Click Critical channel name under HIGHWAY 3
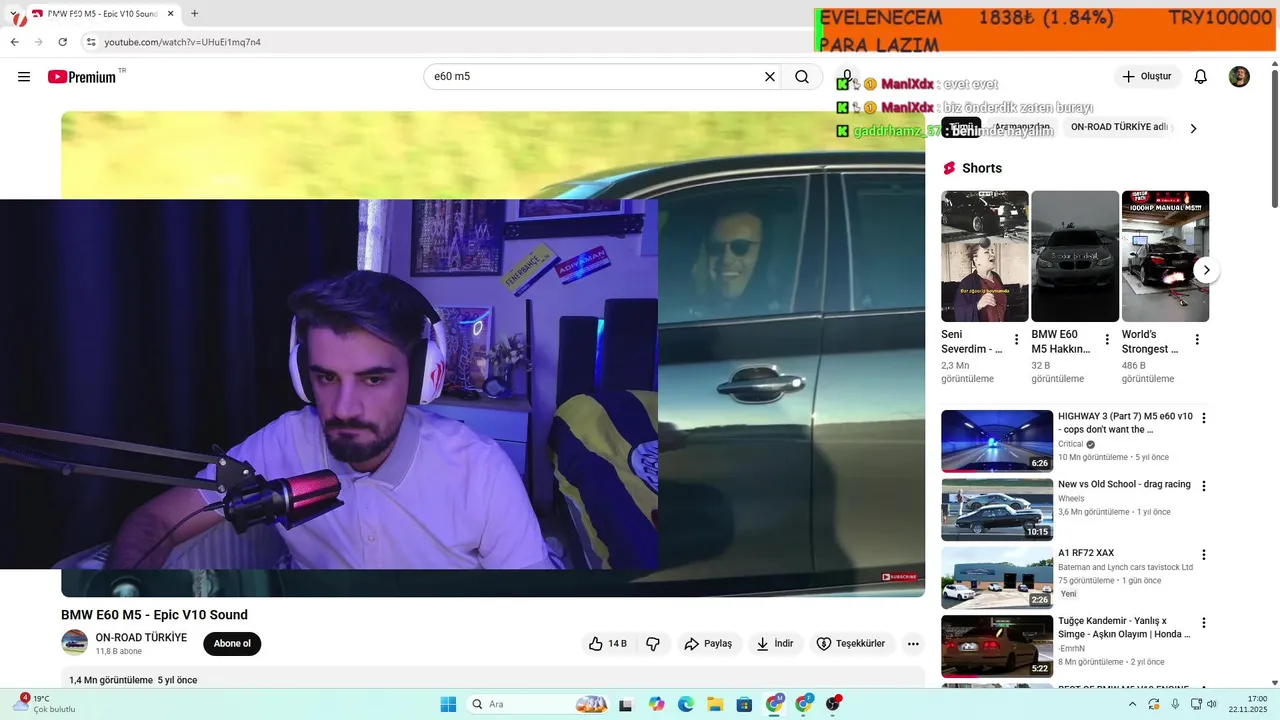Screen dimensions: 1280x720 (x=1070, y=444)
